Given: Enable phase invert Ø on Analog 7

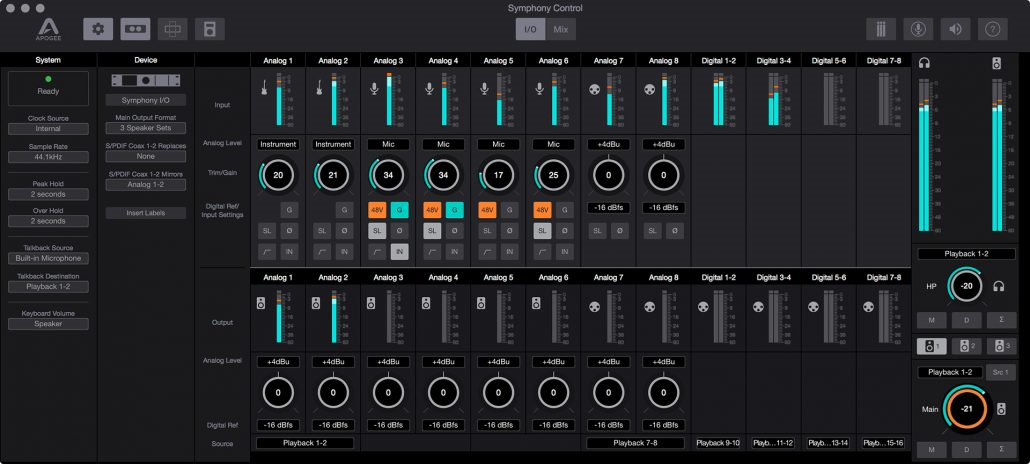Looking at the screenshot, I should coord(619,231).
